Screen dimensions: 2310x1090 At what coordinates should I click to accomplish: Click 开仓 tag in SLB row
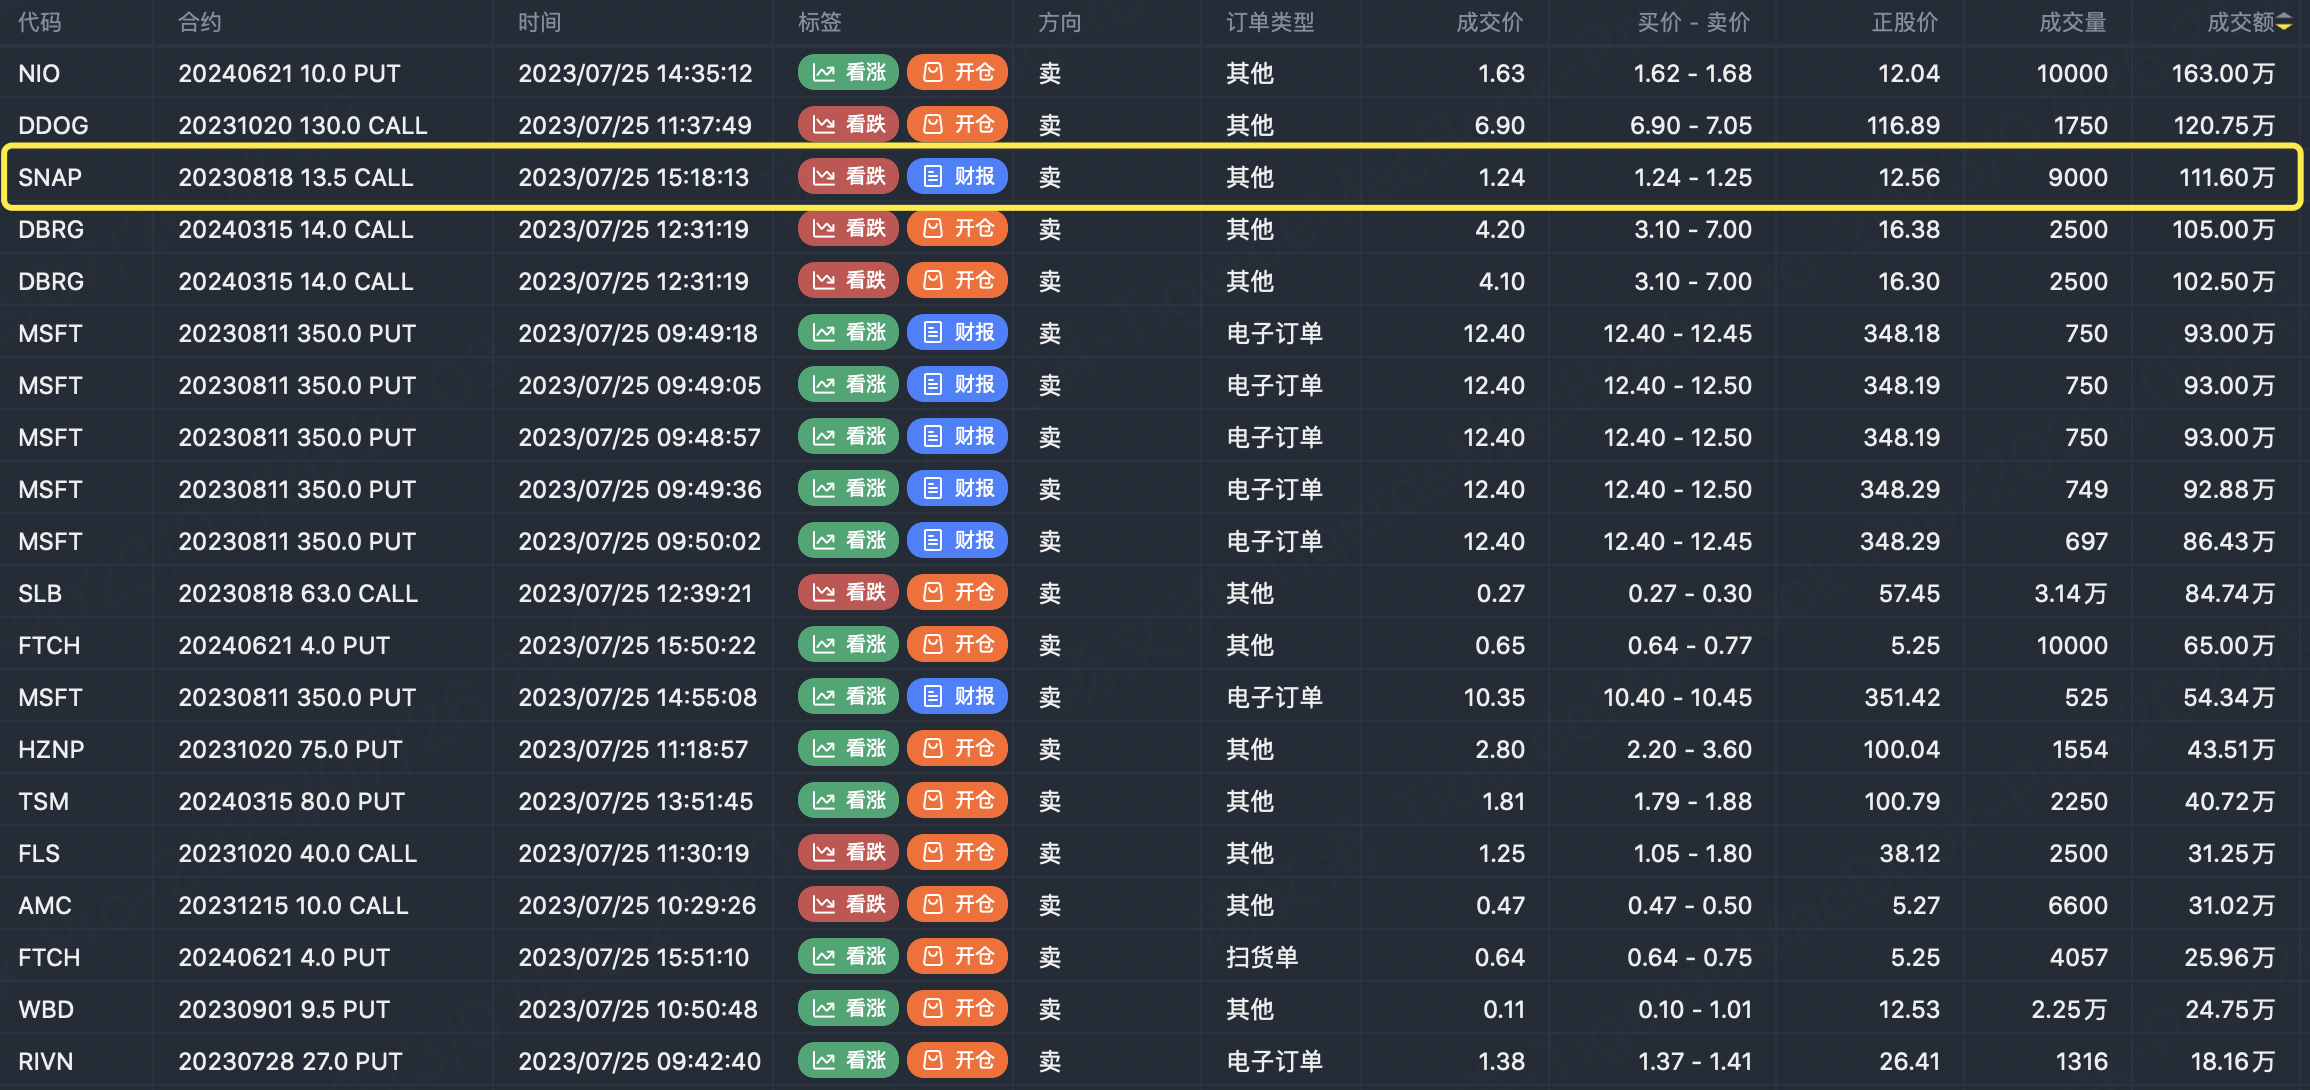(957, 592)
